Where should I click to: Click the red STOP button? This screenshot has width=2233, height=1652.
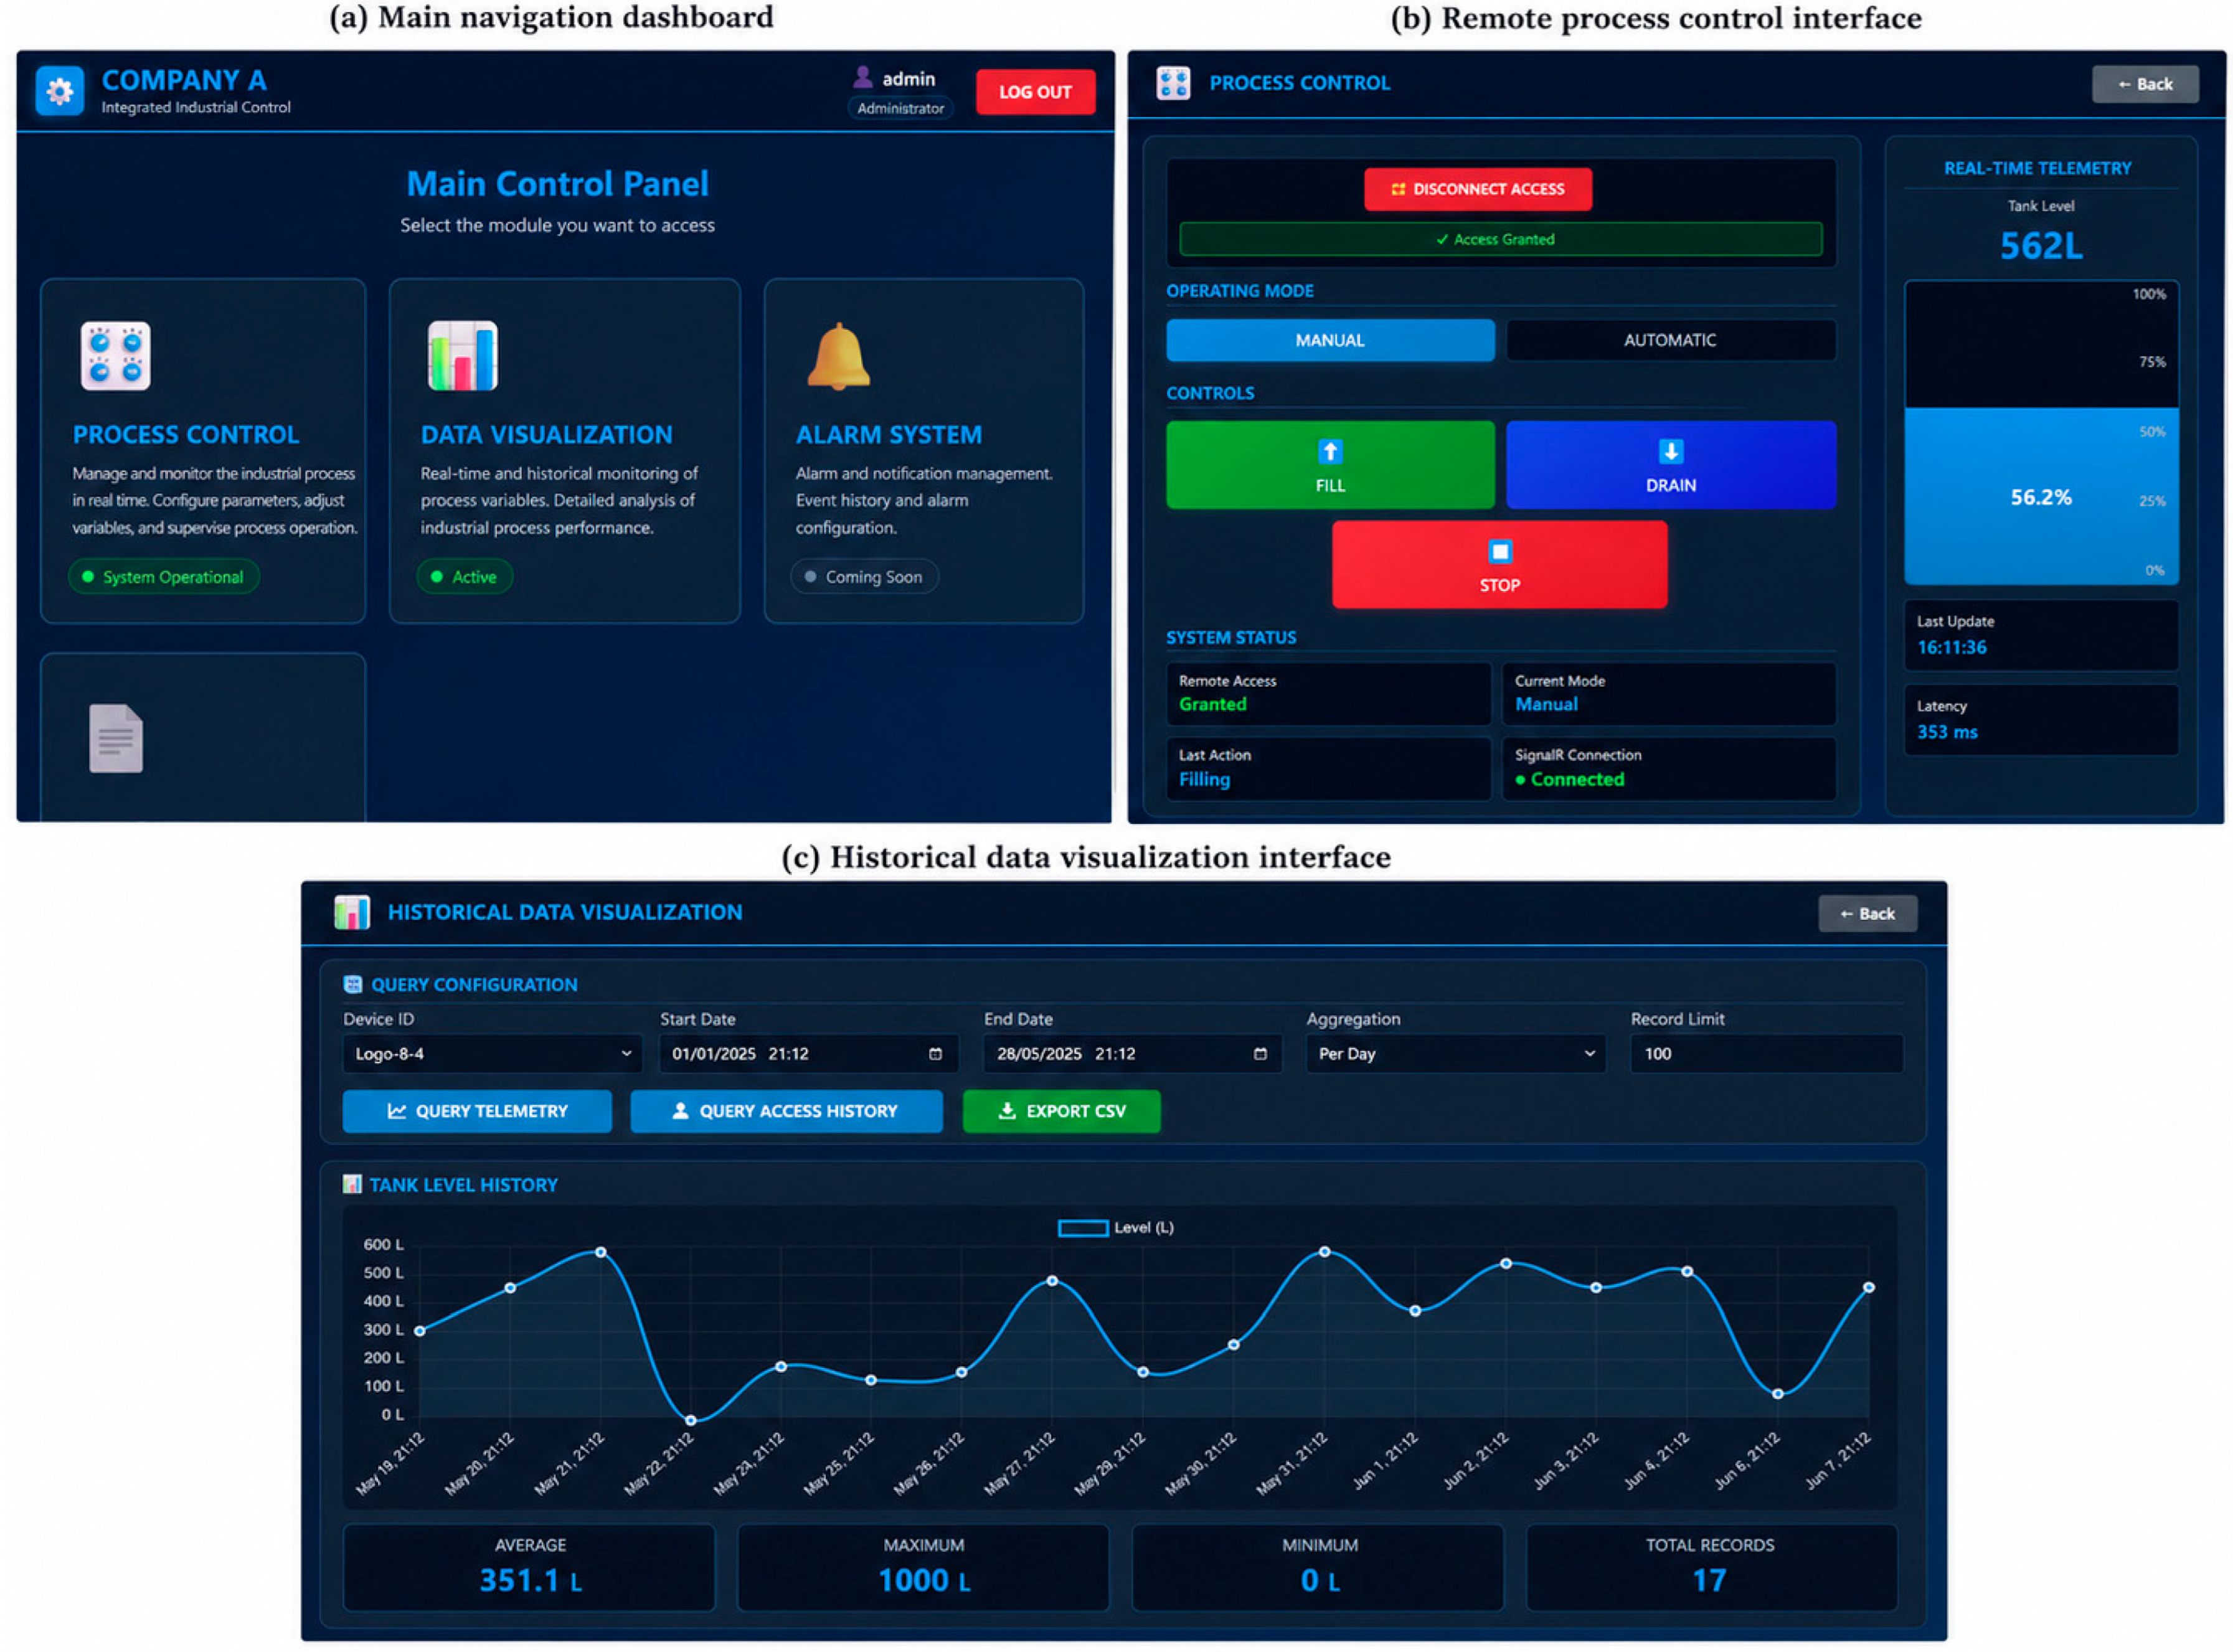tap(1499, 564)
